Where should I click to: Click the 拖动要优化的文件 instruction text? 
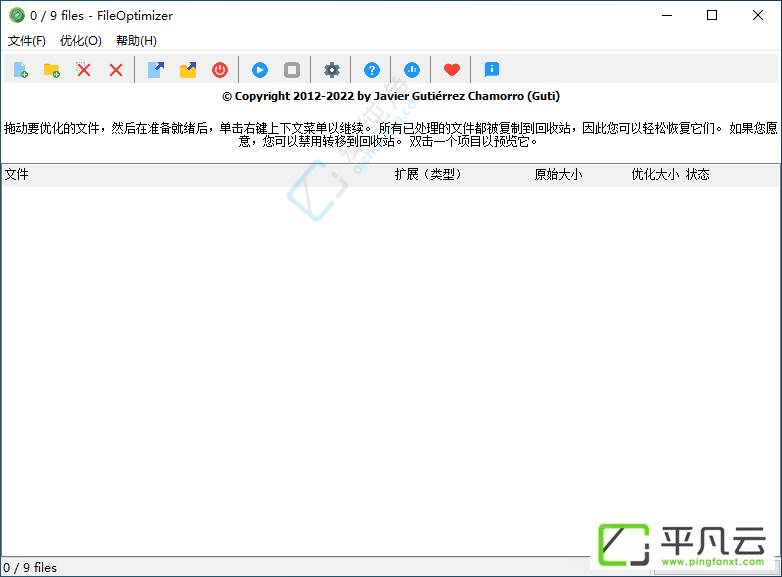(391, 135)
